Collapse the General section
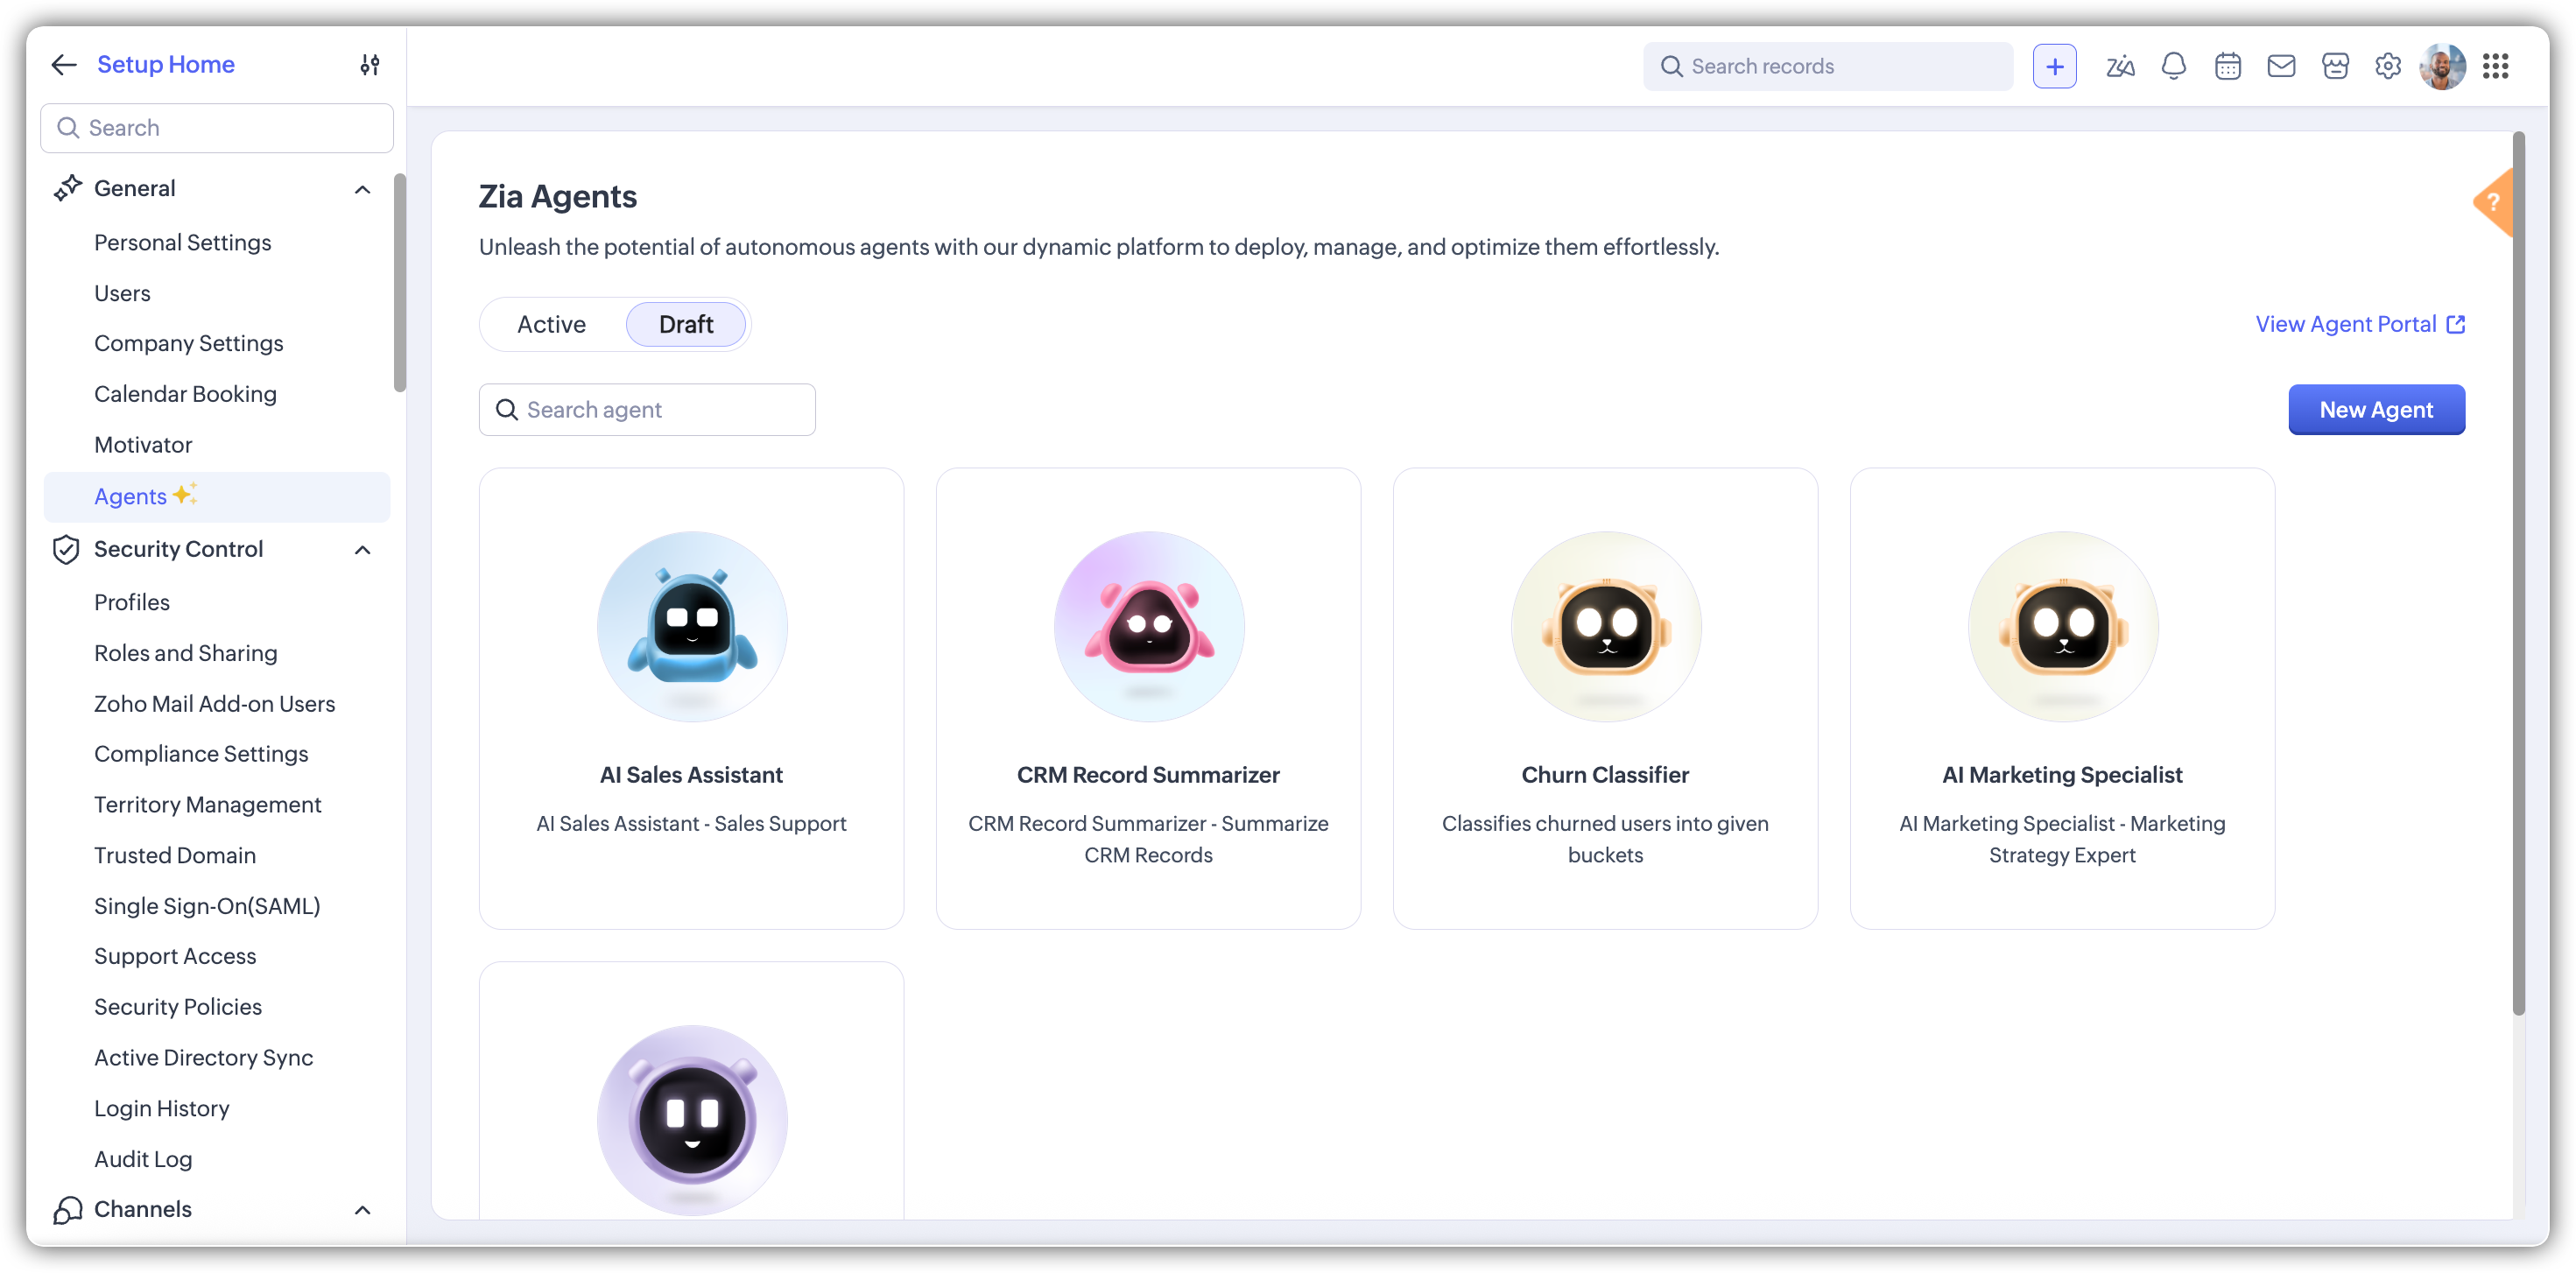2576x1273 pixels. coord(362,189)
